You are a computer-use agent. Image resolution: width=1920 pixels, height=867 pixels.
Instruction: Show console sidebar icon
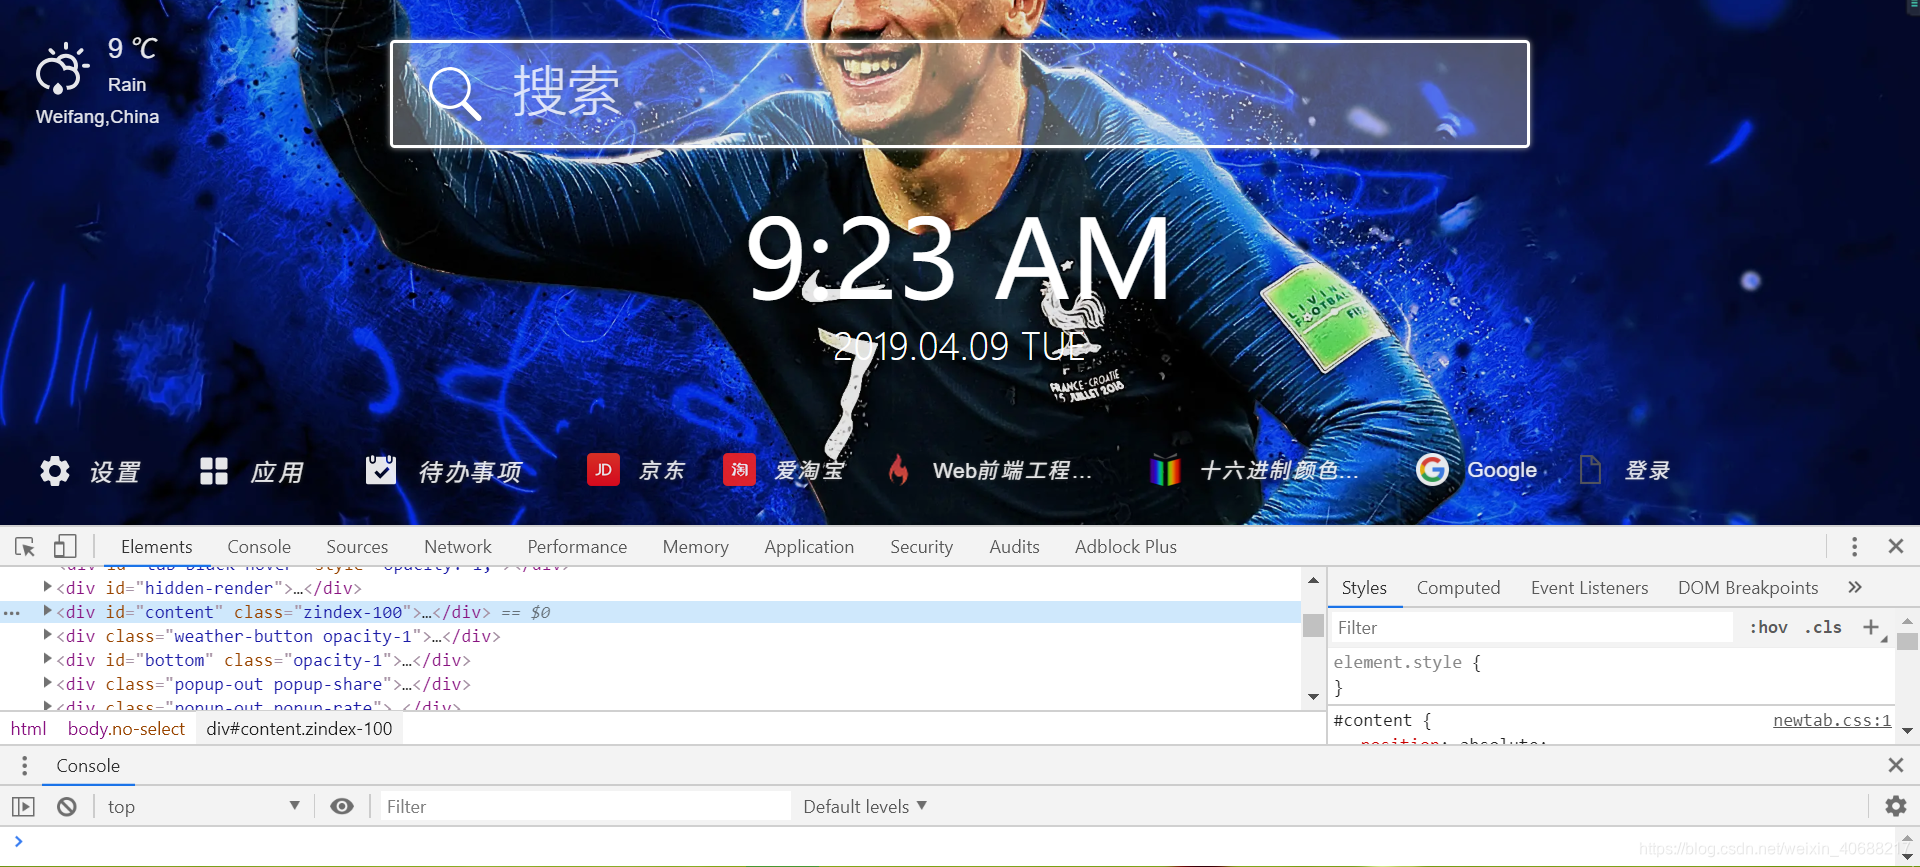tap(23, 807)
